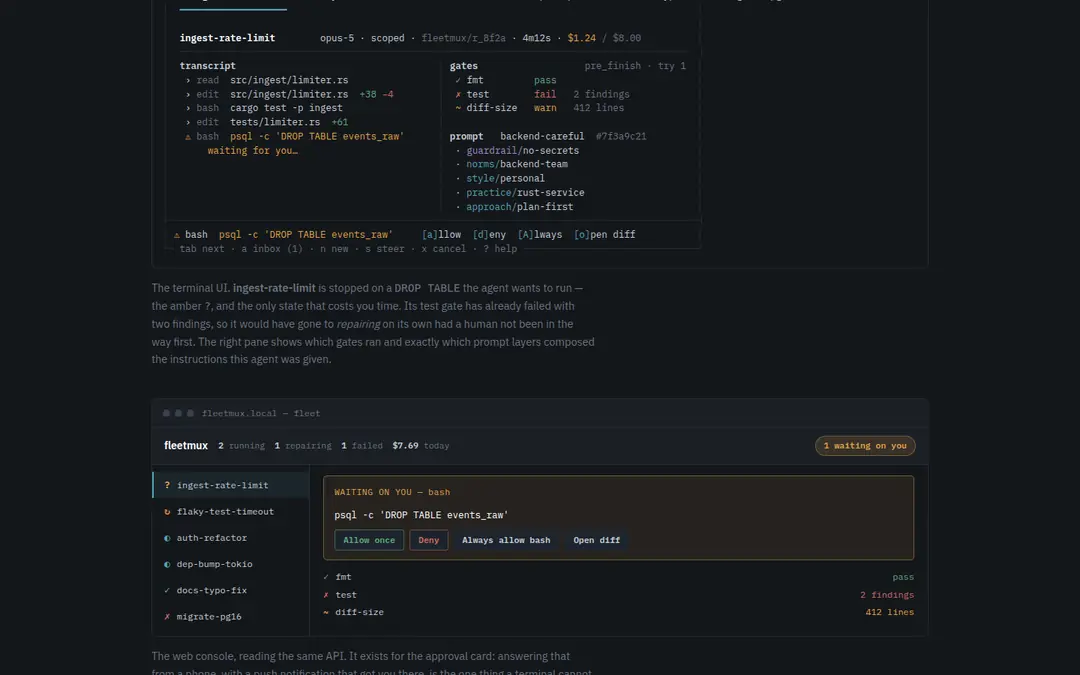Click the '2 findings' text in the terminal gates

point(601,94)
